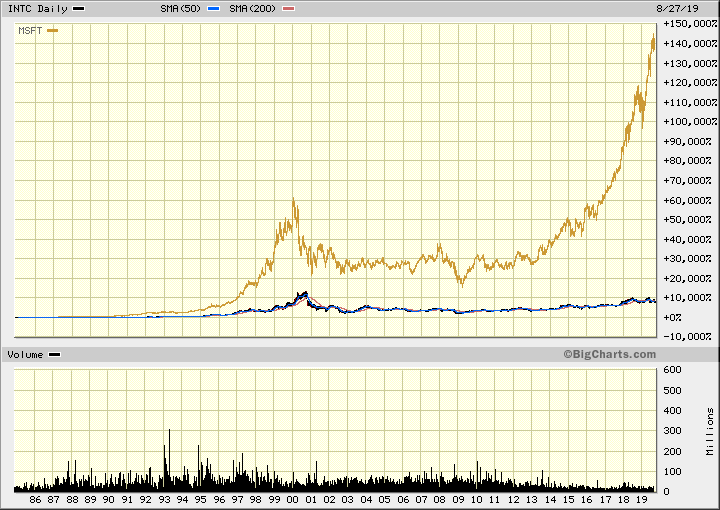
Task: Click the +120,000% axis label
Action: click(690, 83)
